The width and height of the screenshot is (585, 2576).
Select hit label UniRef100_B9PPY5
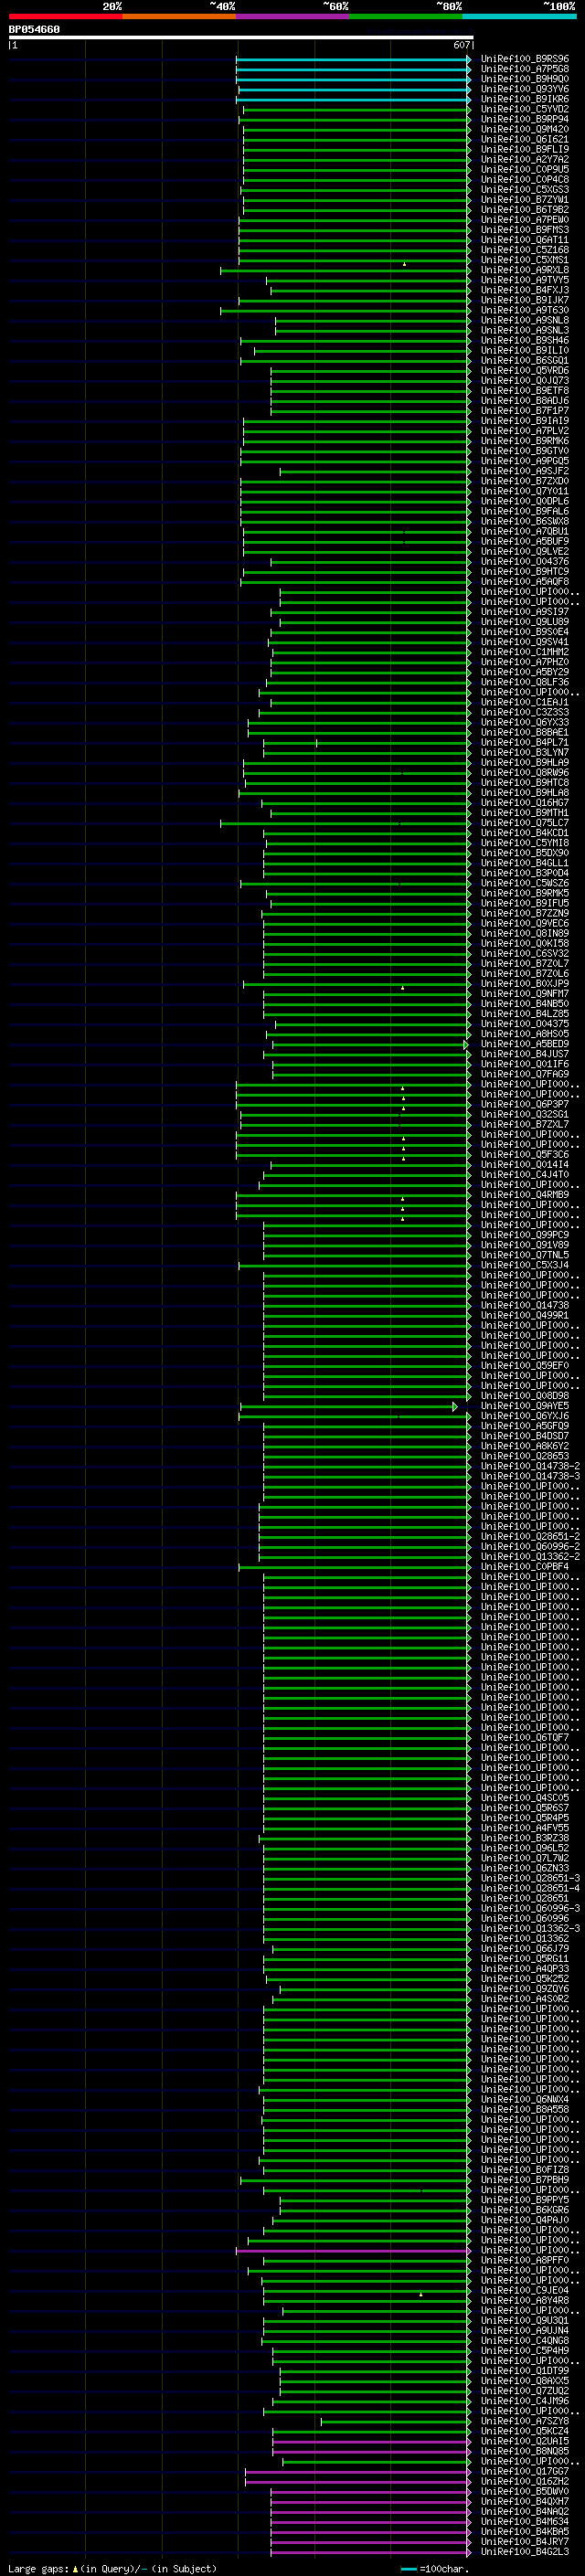pyautogui.click(x=524, y=2199)
